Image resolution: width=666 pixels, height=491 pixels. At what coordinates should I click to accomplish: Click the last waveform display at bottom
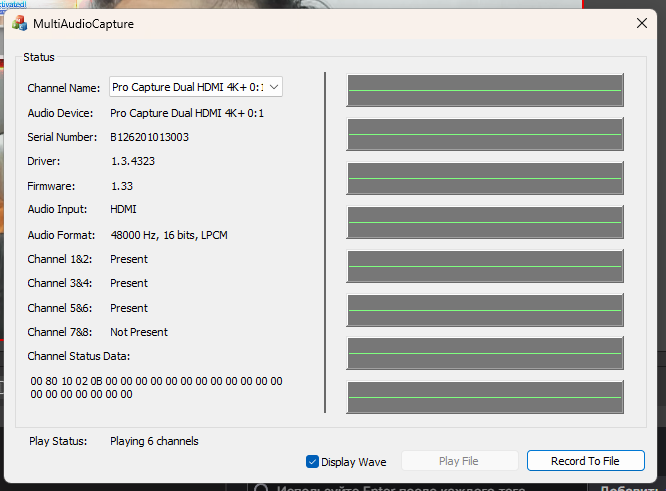tap(485, 397)
